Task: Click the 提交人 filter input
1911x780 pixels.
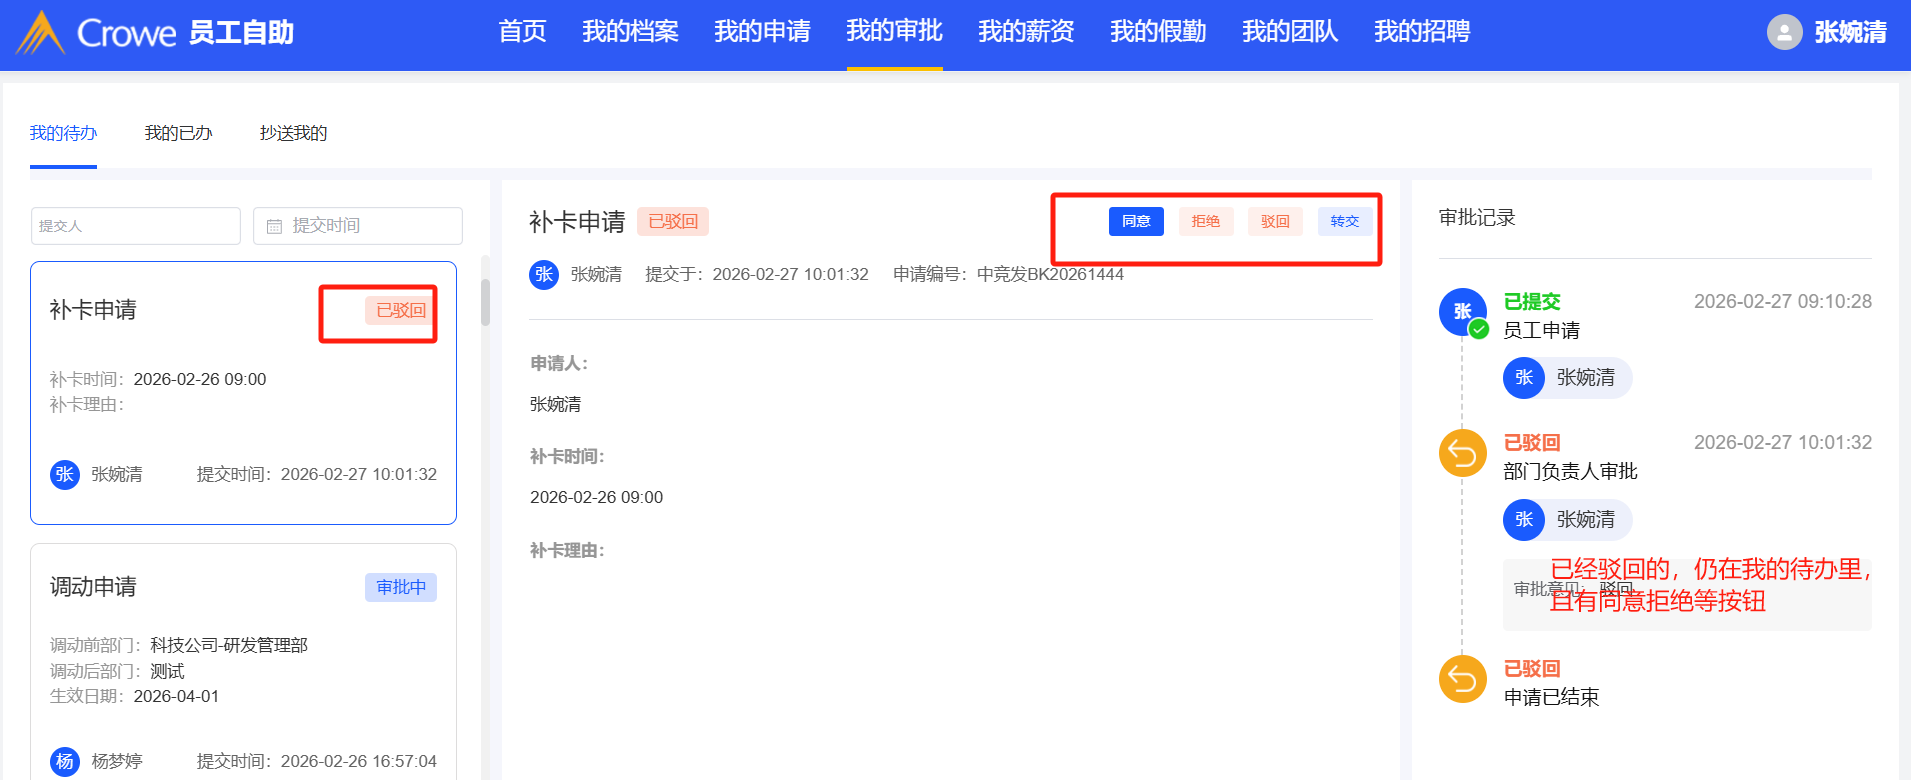Action: [136, 226]
